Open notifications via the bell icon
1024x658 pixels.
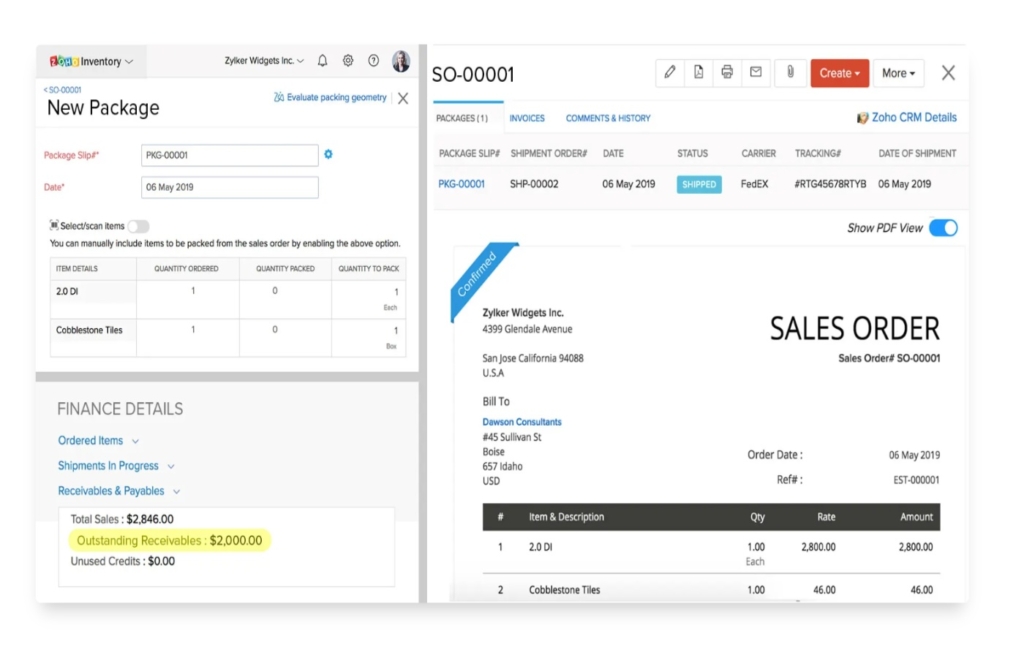(x=322, y=60)
